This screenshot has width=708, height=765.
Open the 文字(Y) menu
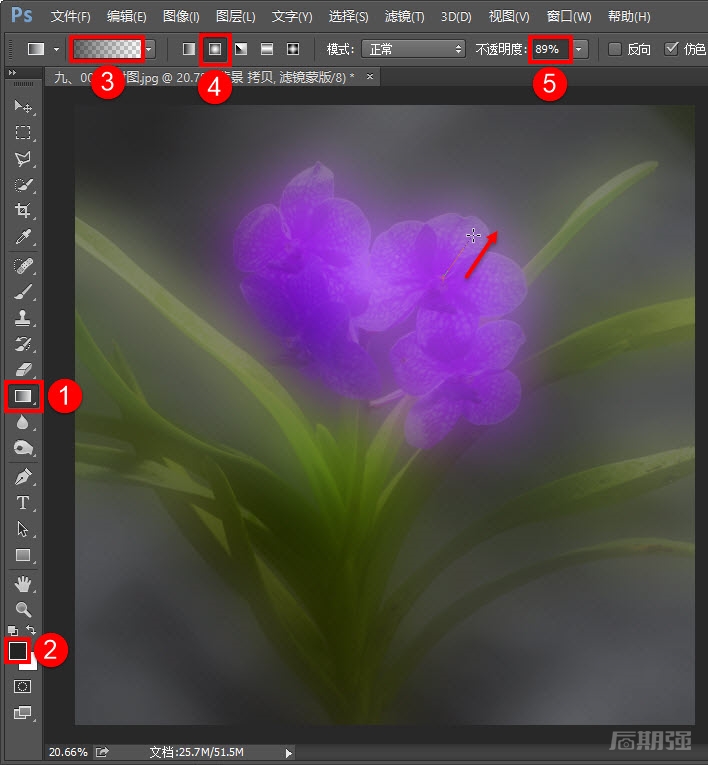[x=292, y=17]
